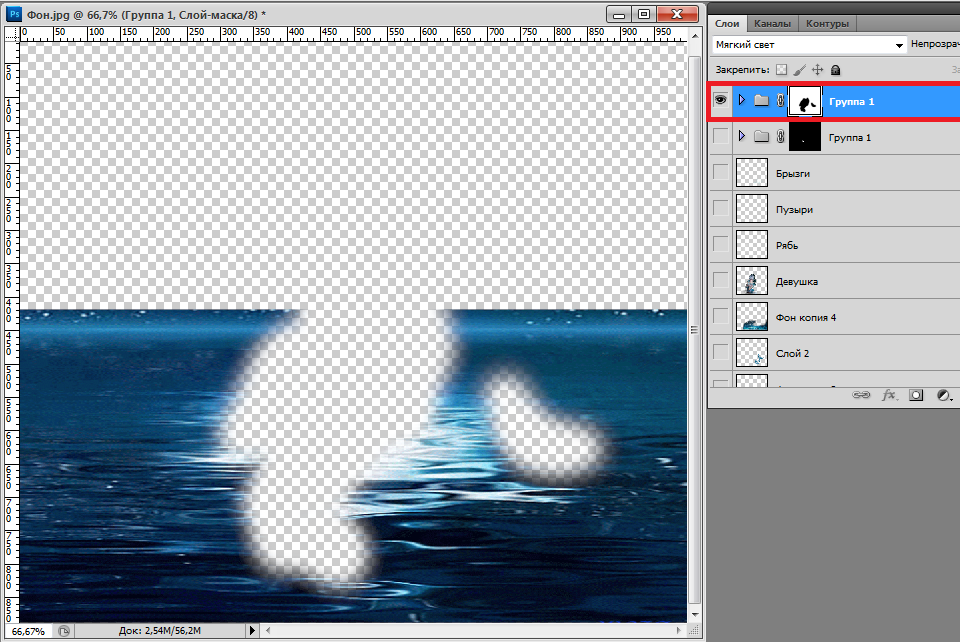960x642 pixels.
Task: Hide the selected Группа 1 layer group
Action: [x=720, y=101]
